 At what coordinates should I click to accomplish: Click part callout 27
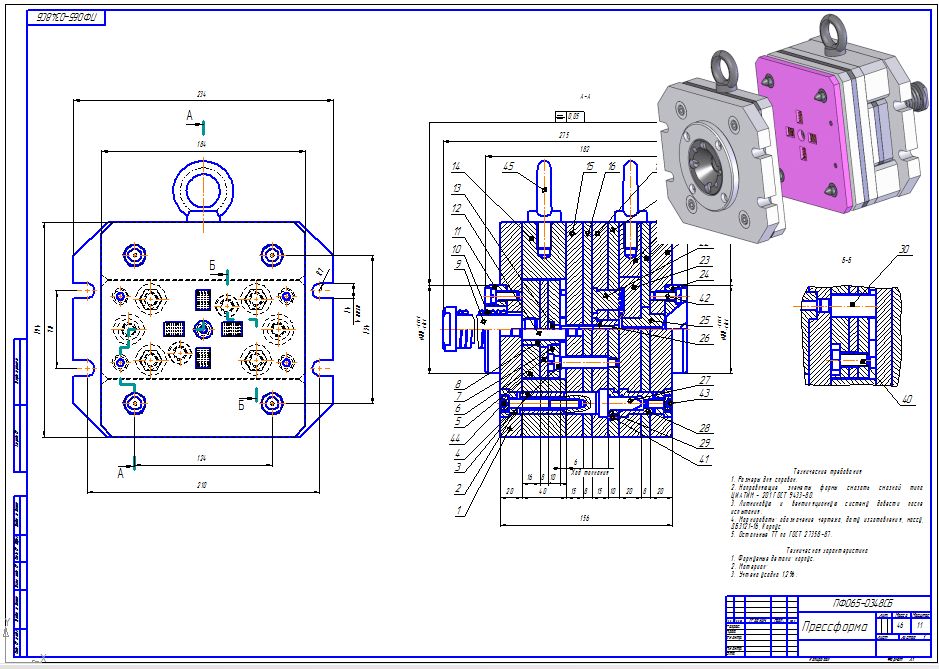[705, 380]
